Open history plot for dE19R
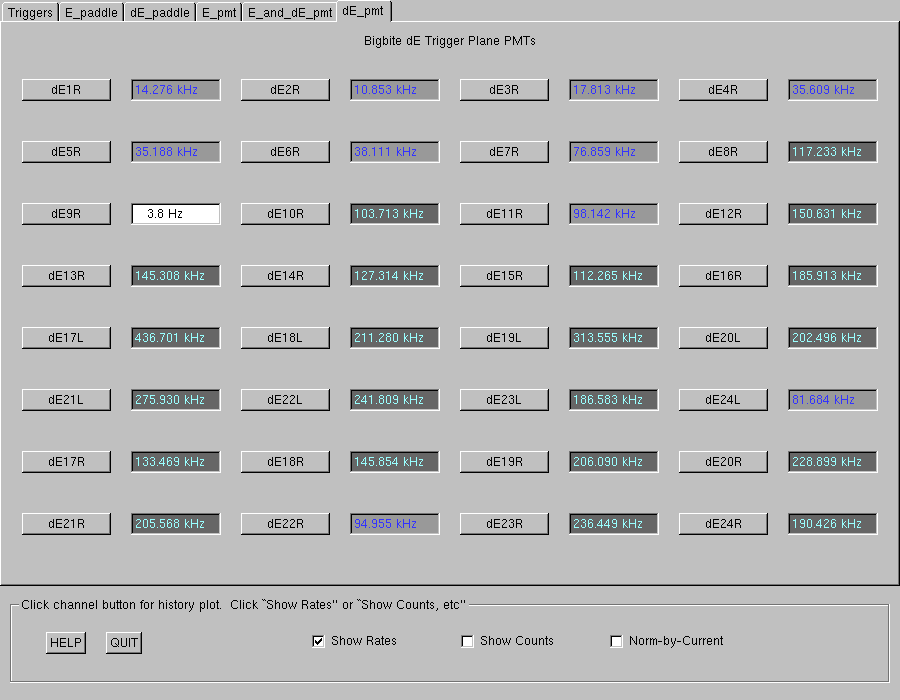900x700 pixels. tap(504, 462)
